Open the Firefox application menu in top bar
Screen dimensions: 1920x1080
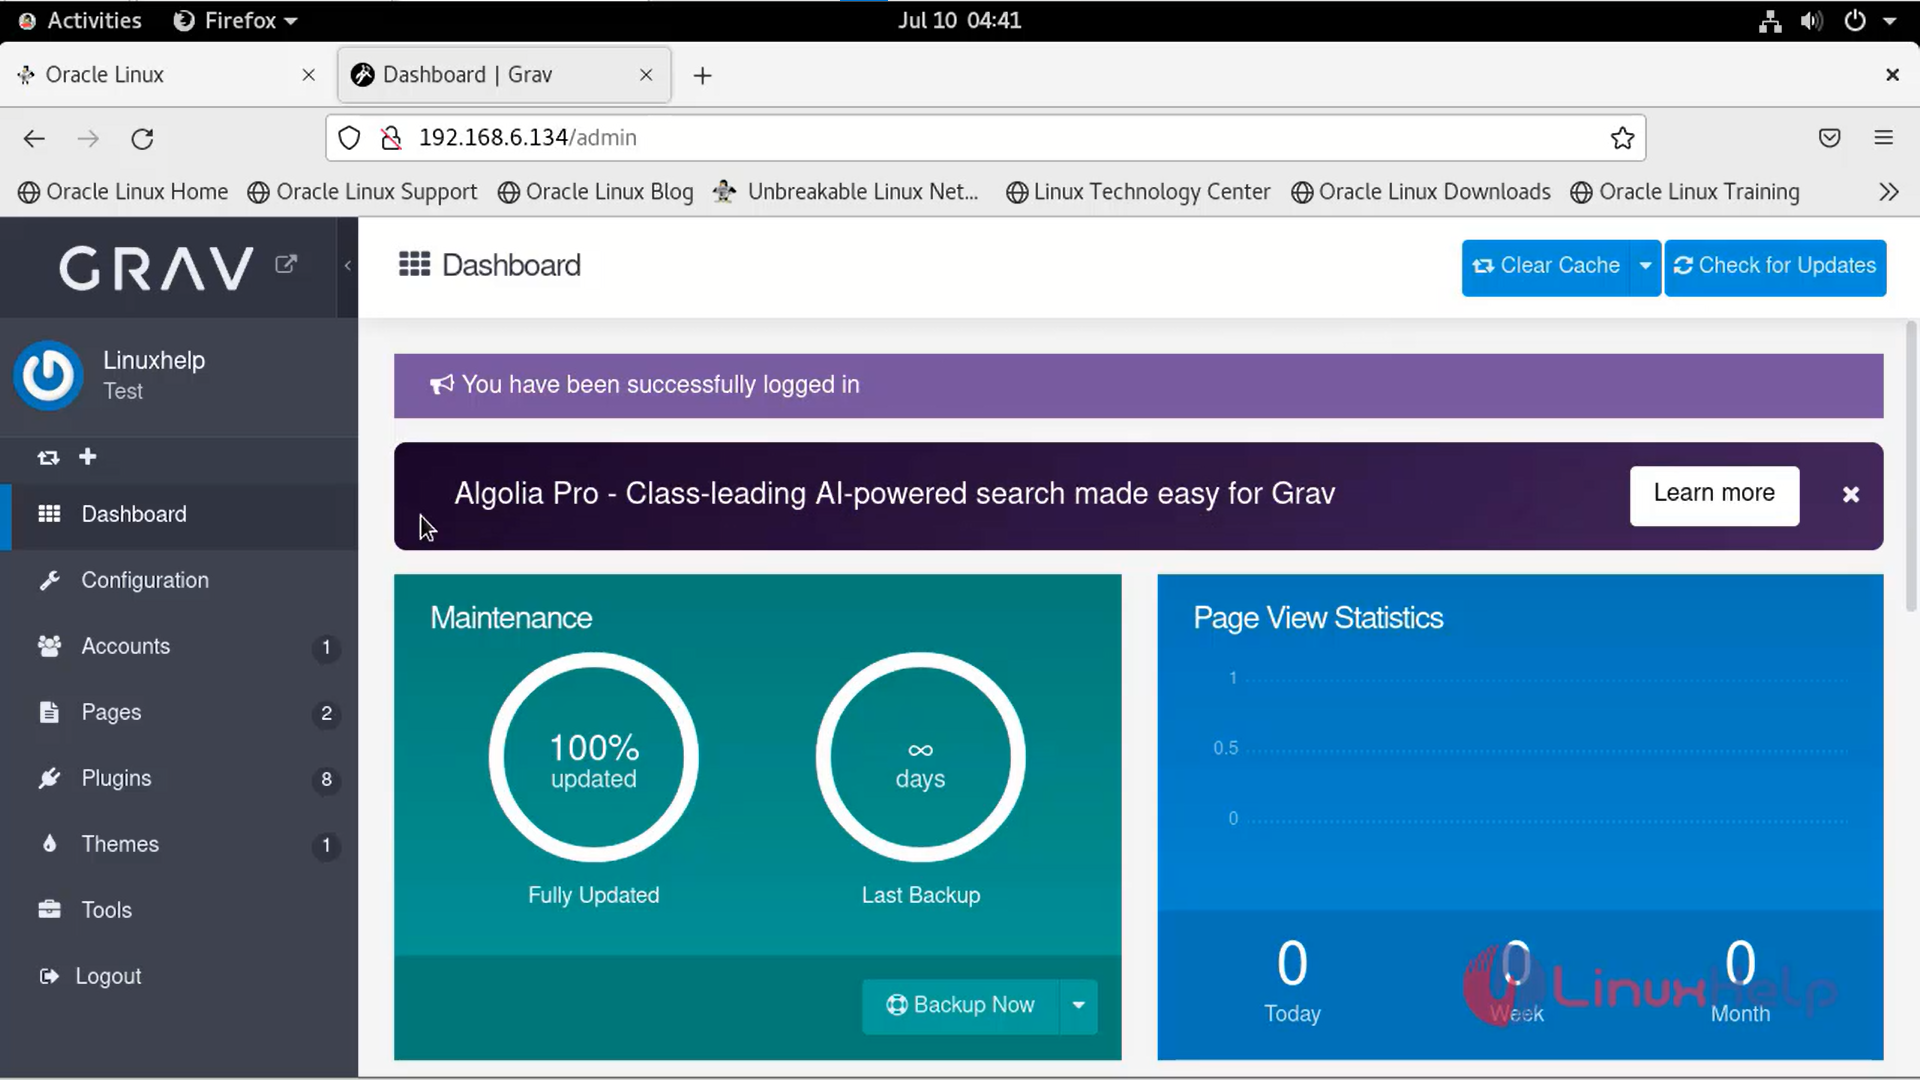click(235, 20)
